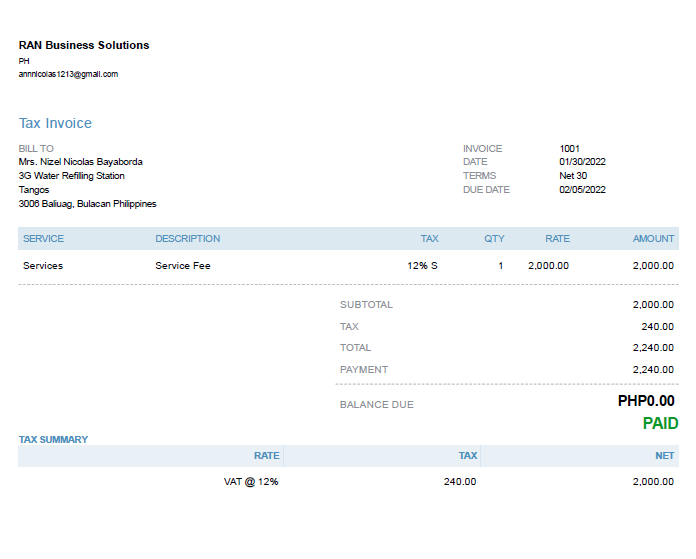Select the totals-section tax amount 240.00
696x559 pixels.
(x=657, y=327)
